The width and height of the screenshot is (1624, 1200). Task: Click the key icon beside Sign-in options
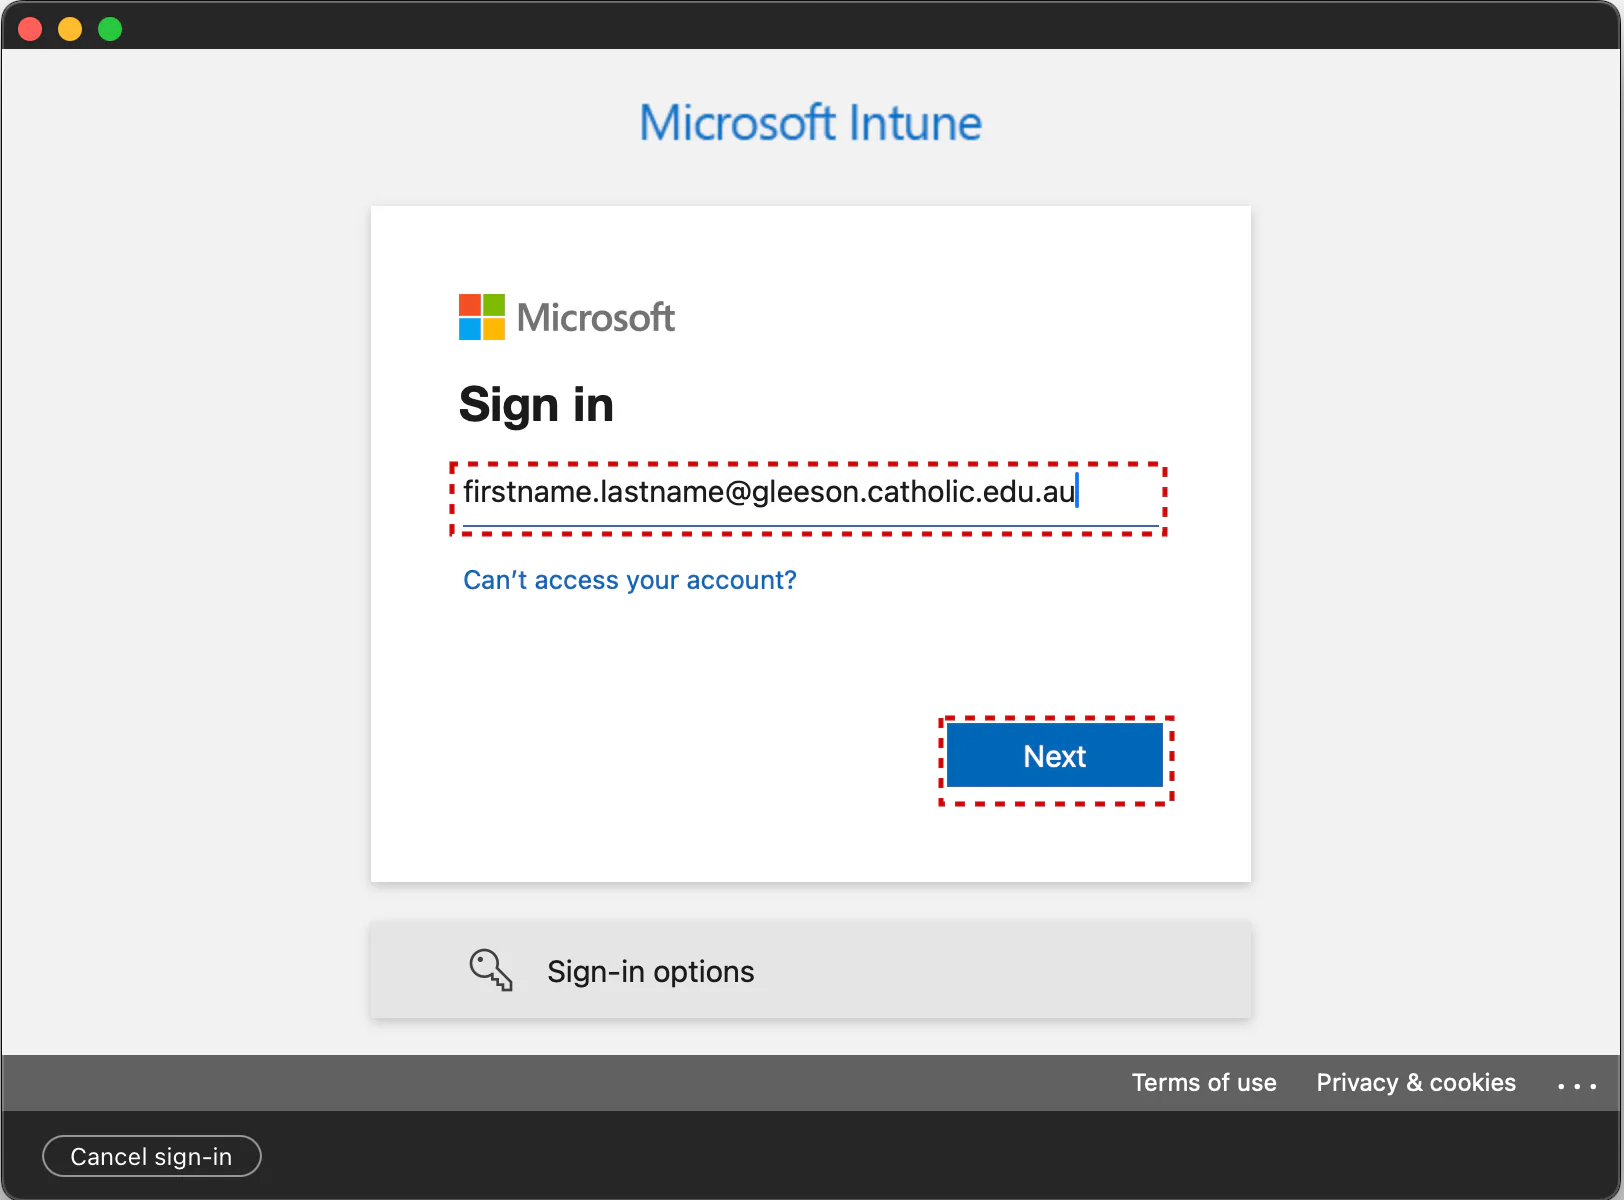(491, 970)
